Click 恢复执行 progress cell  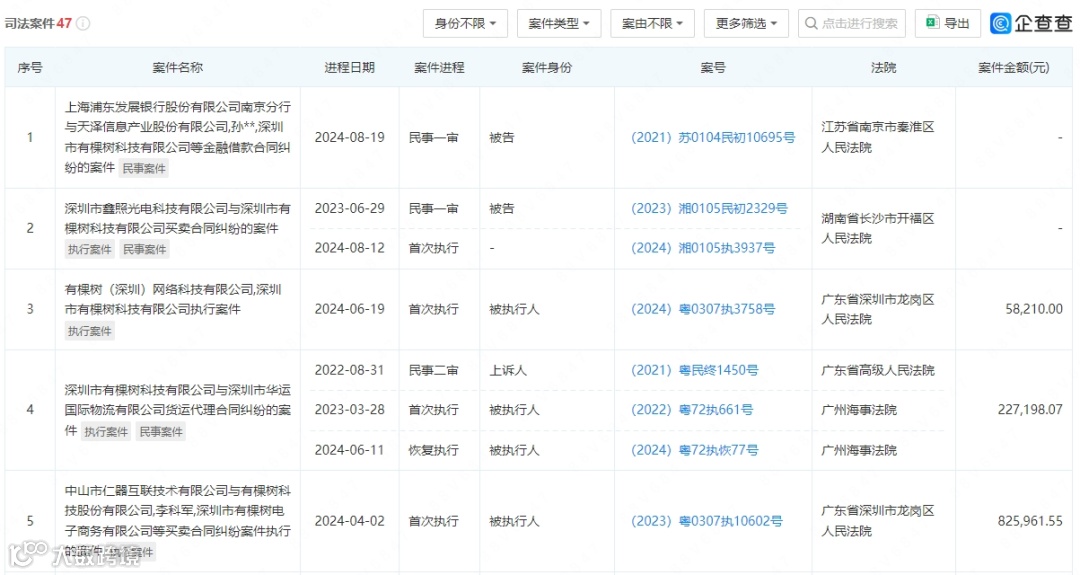(433, 450)
